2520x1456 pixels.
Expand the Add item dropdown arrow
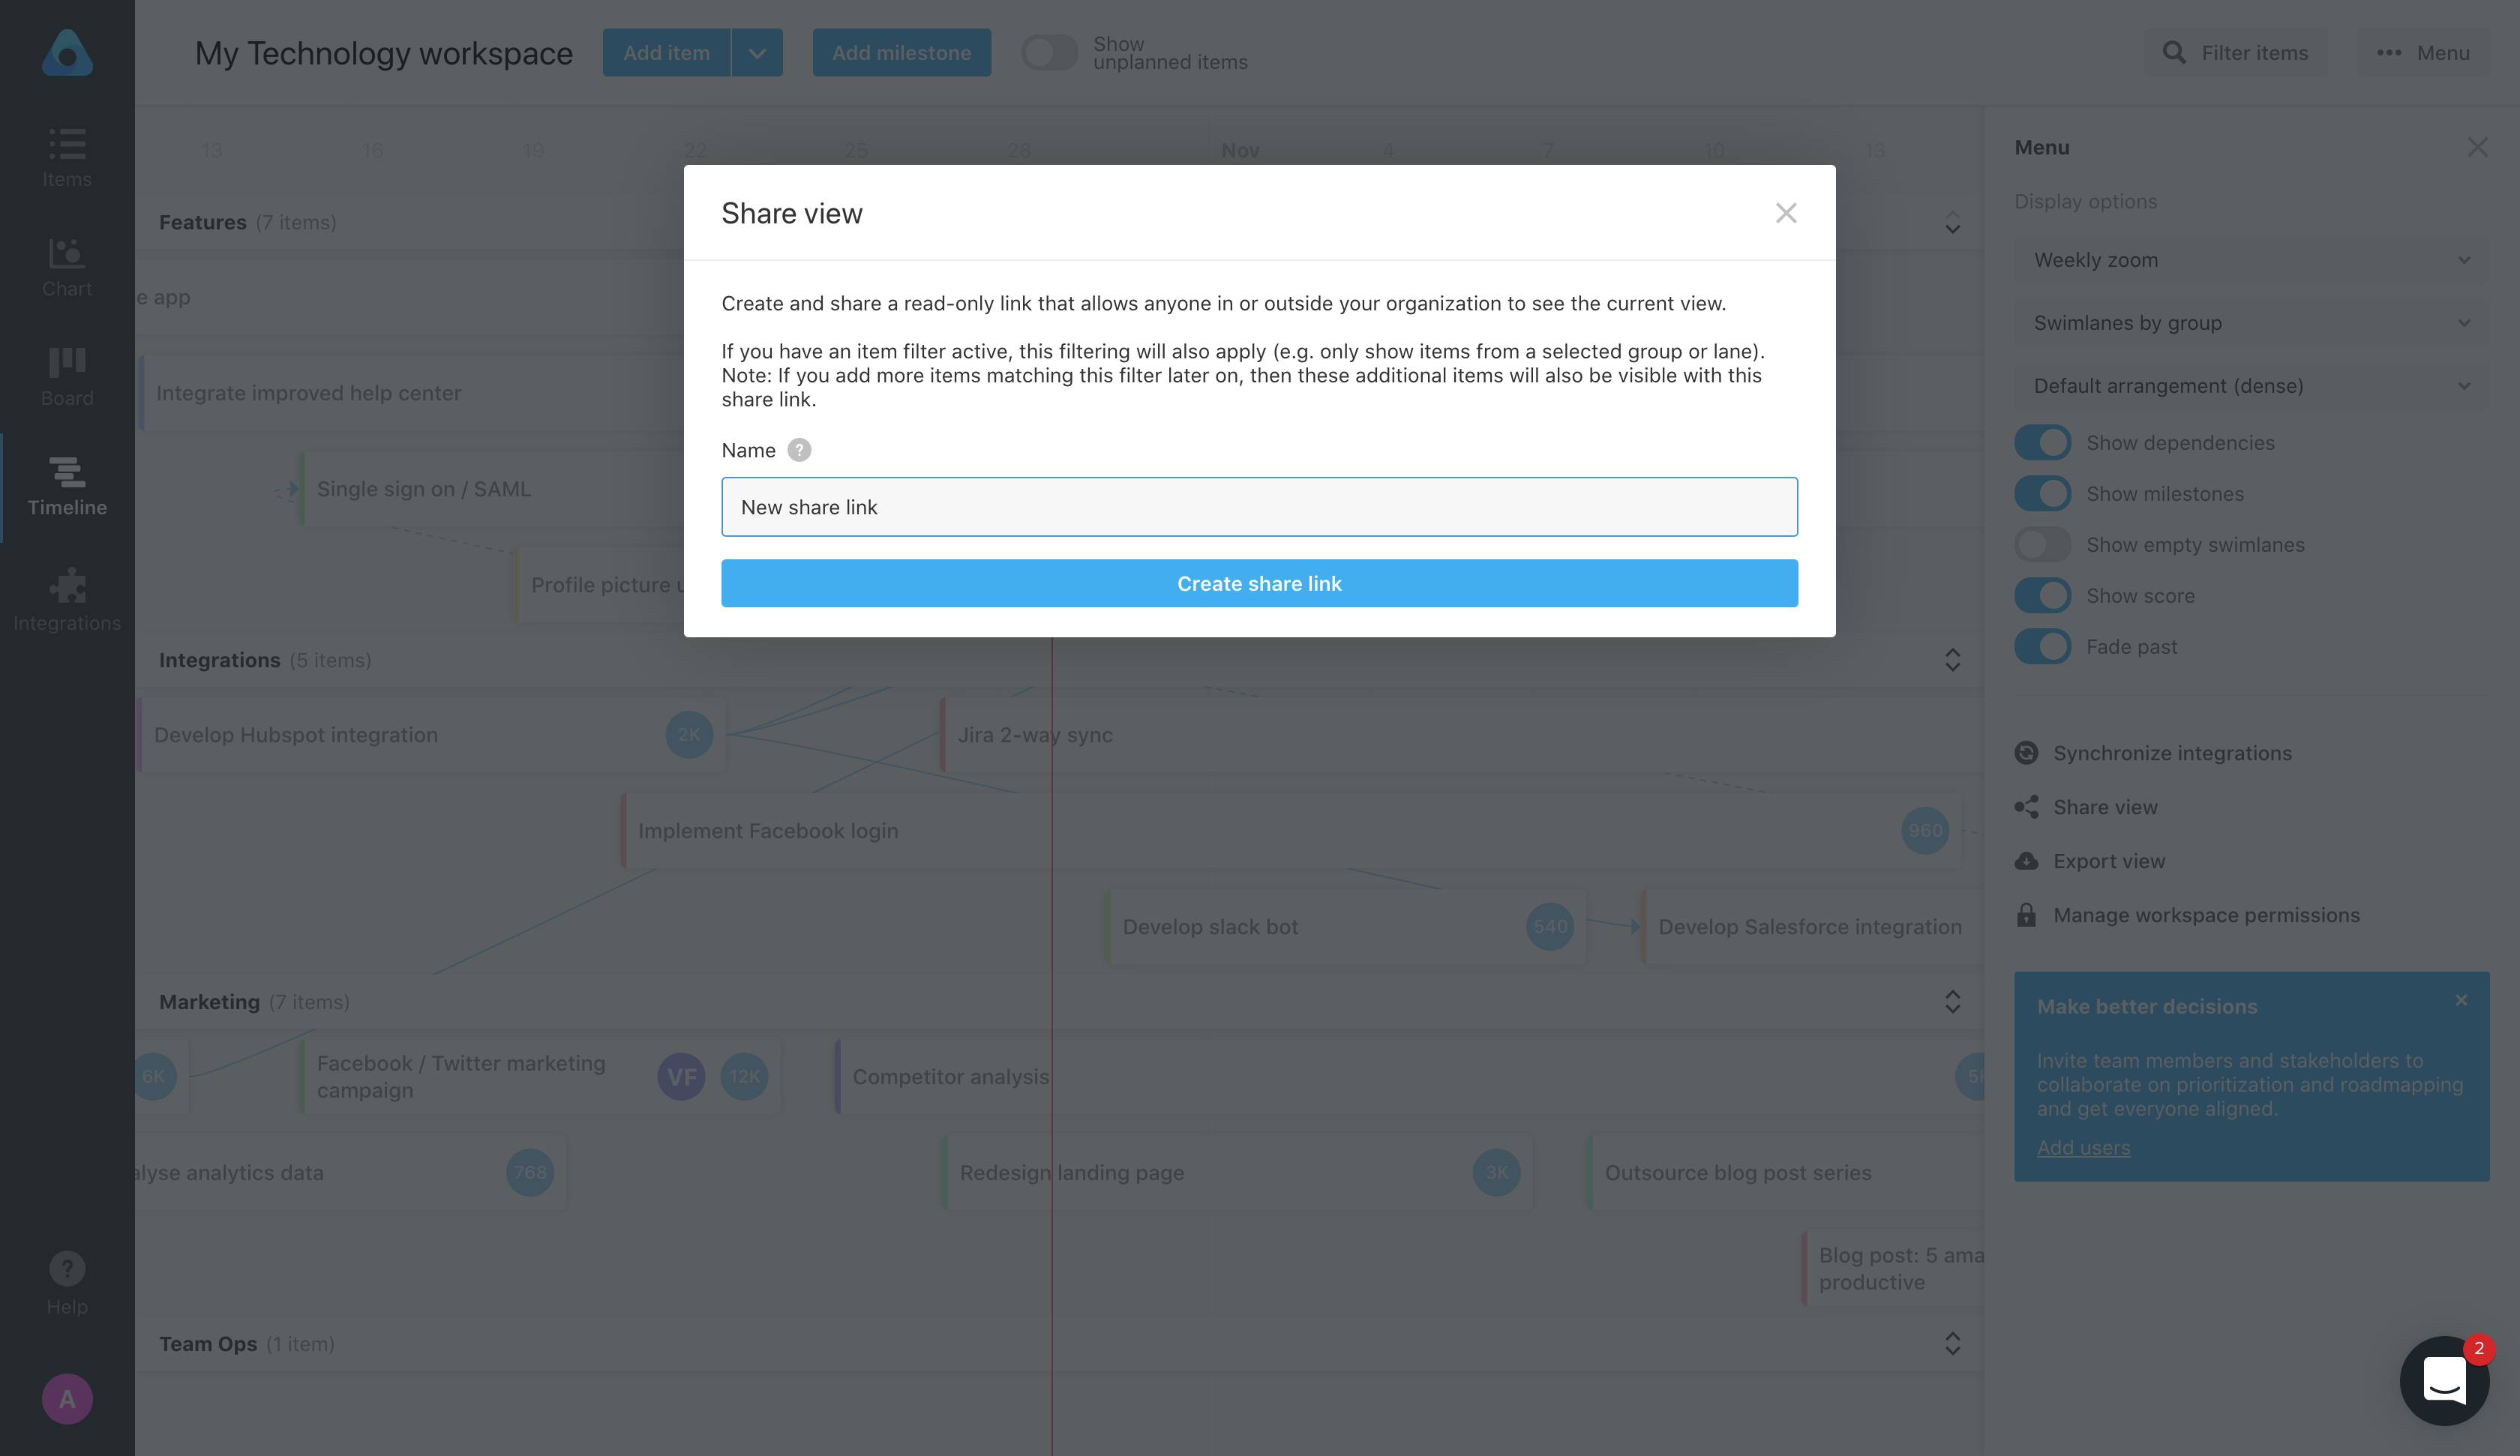point(757,52)
